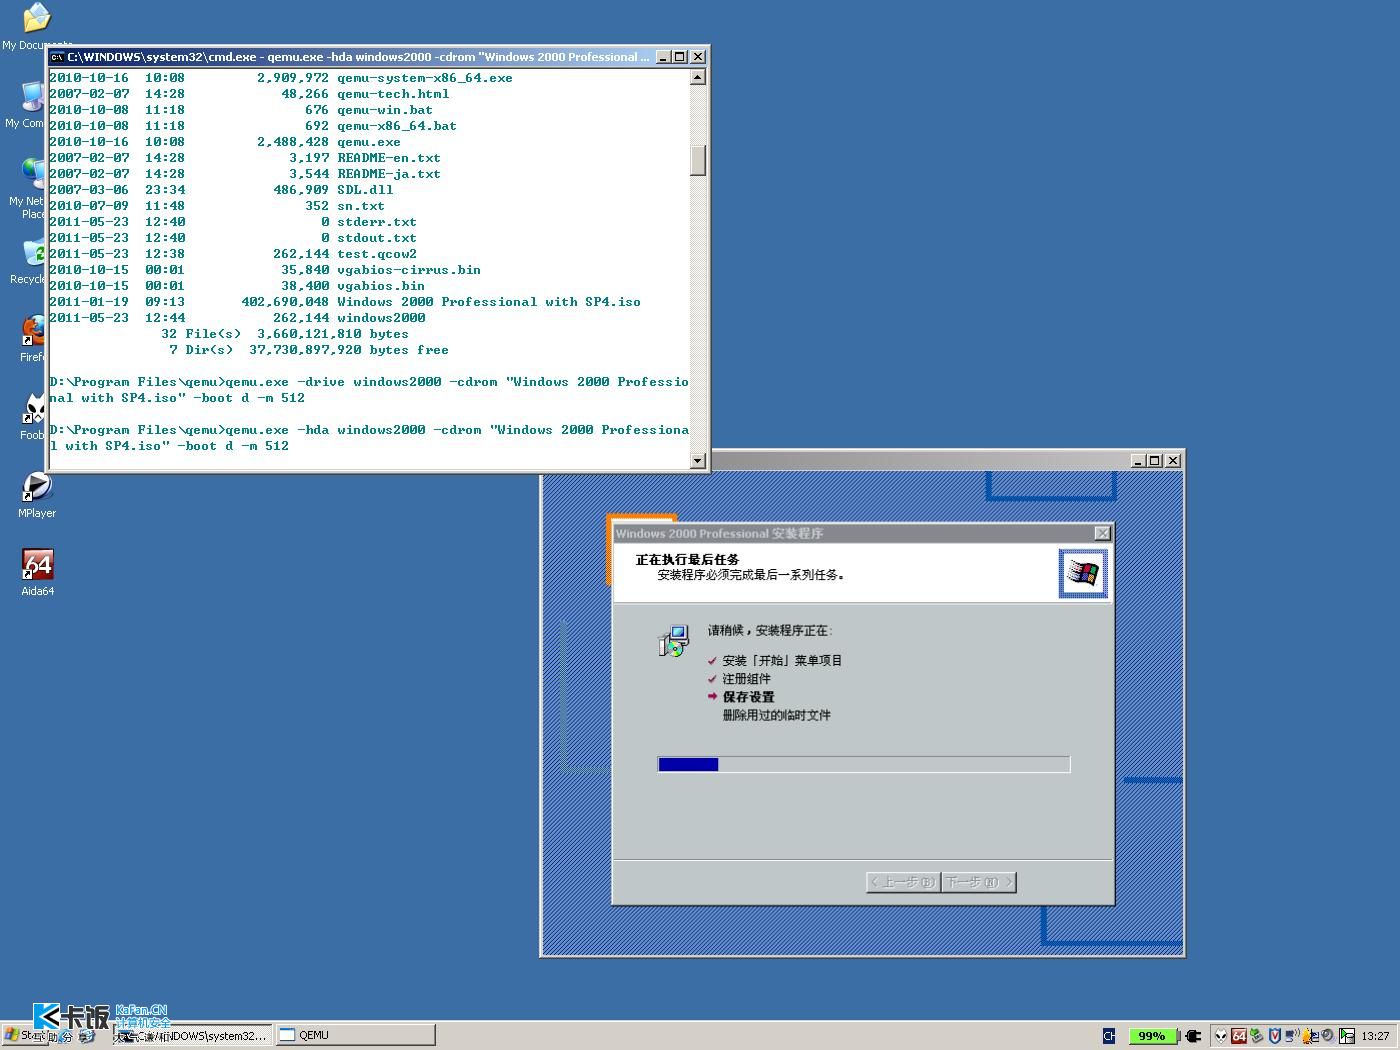Click the CH language indicator in the tray
The image size is (1400, 1050).
1109,1036
